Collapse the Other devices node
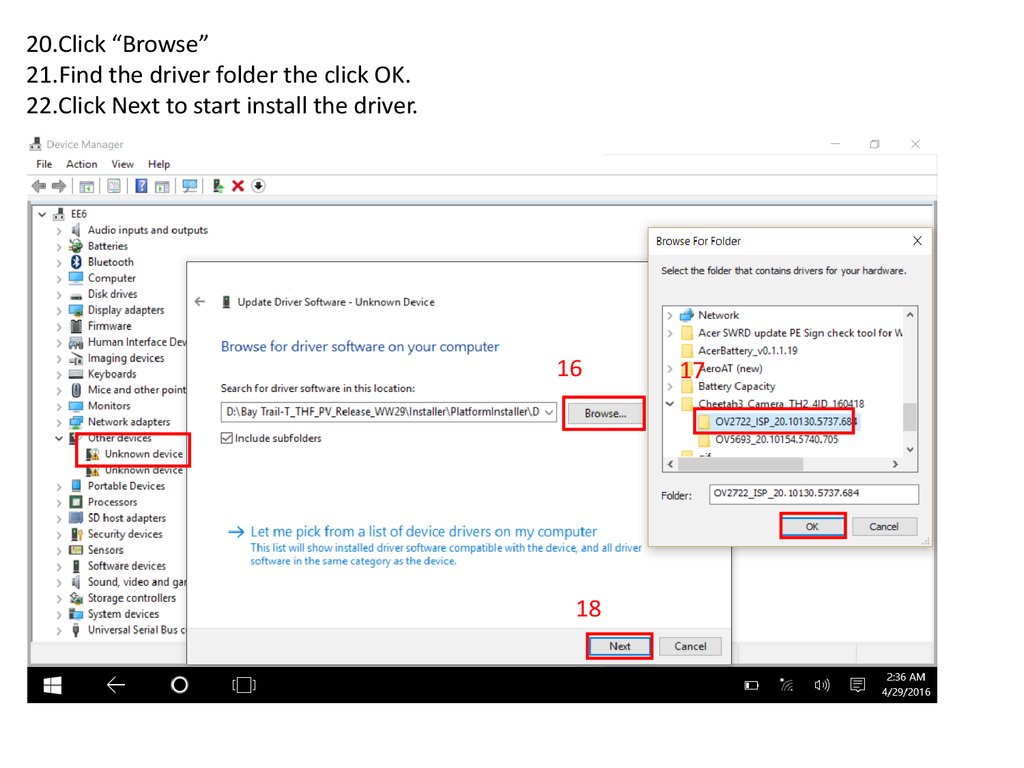This screenshot has width=1024, height=768. (59, 438)
